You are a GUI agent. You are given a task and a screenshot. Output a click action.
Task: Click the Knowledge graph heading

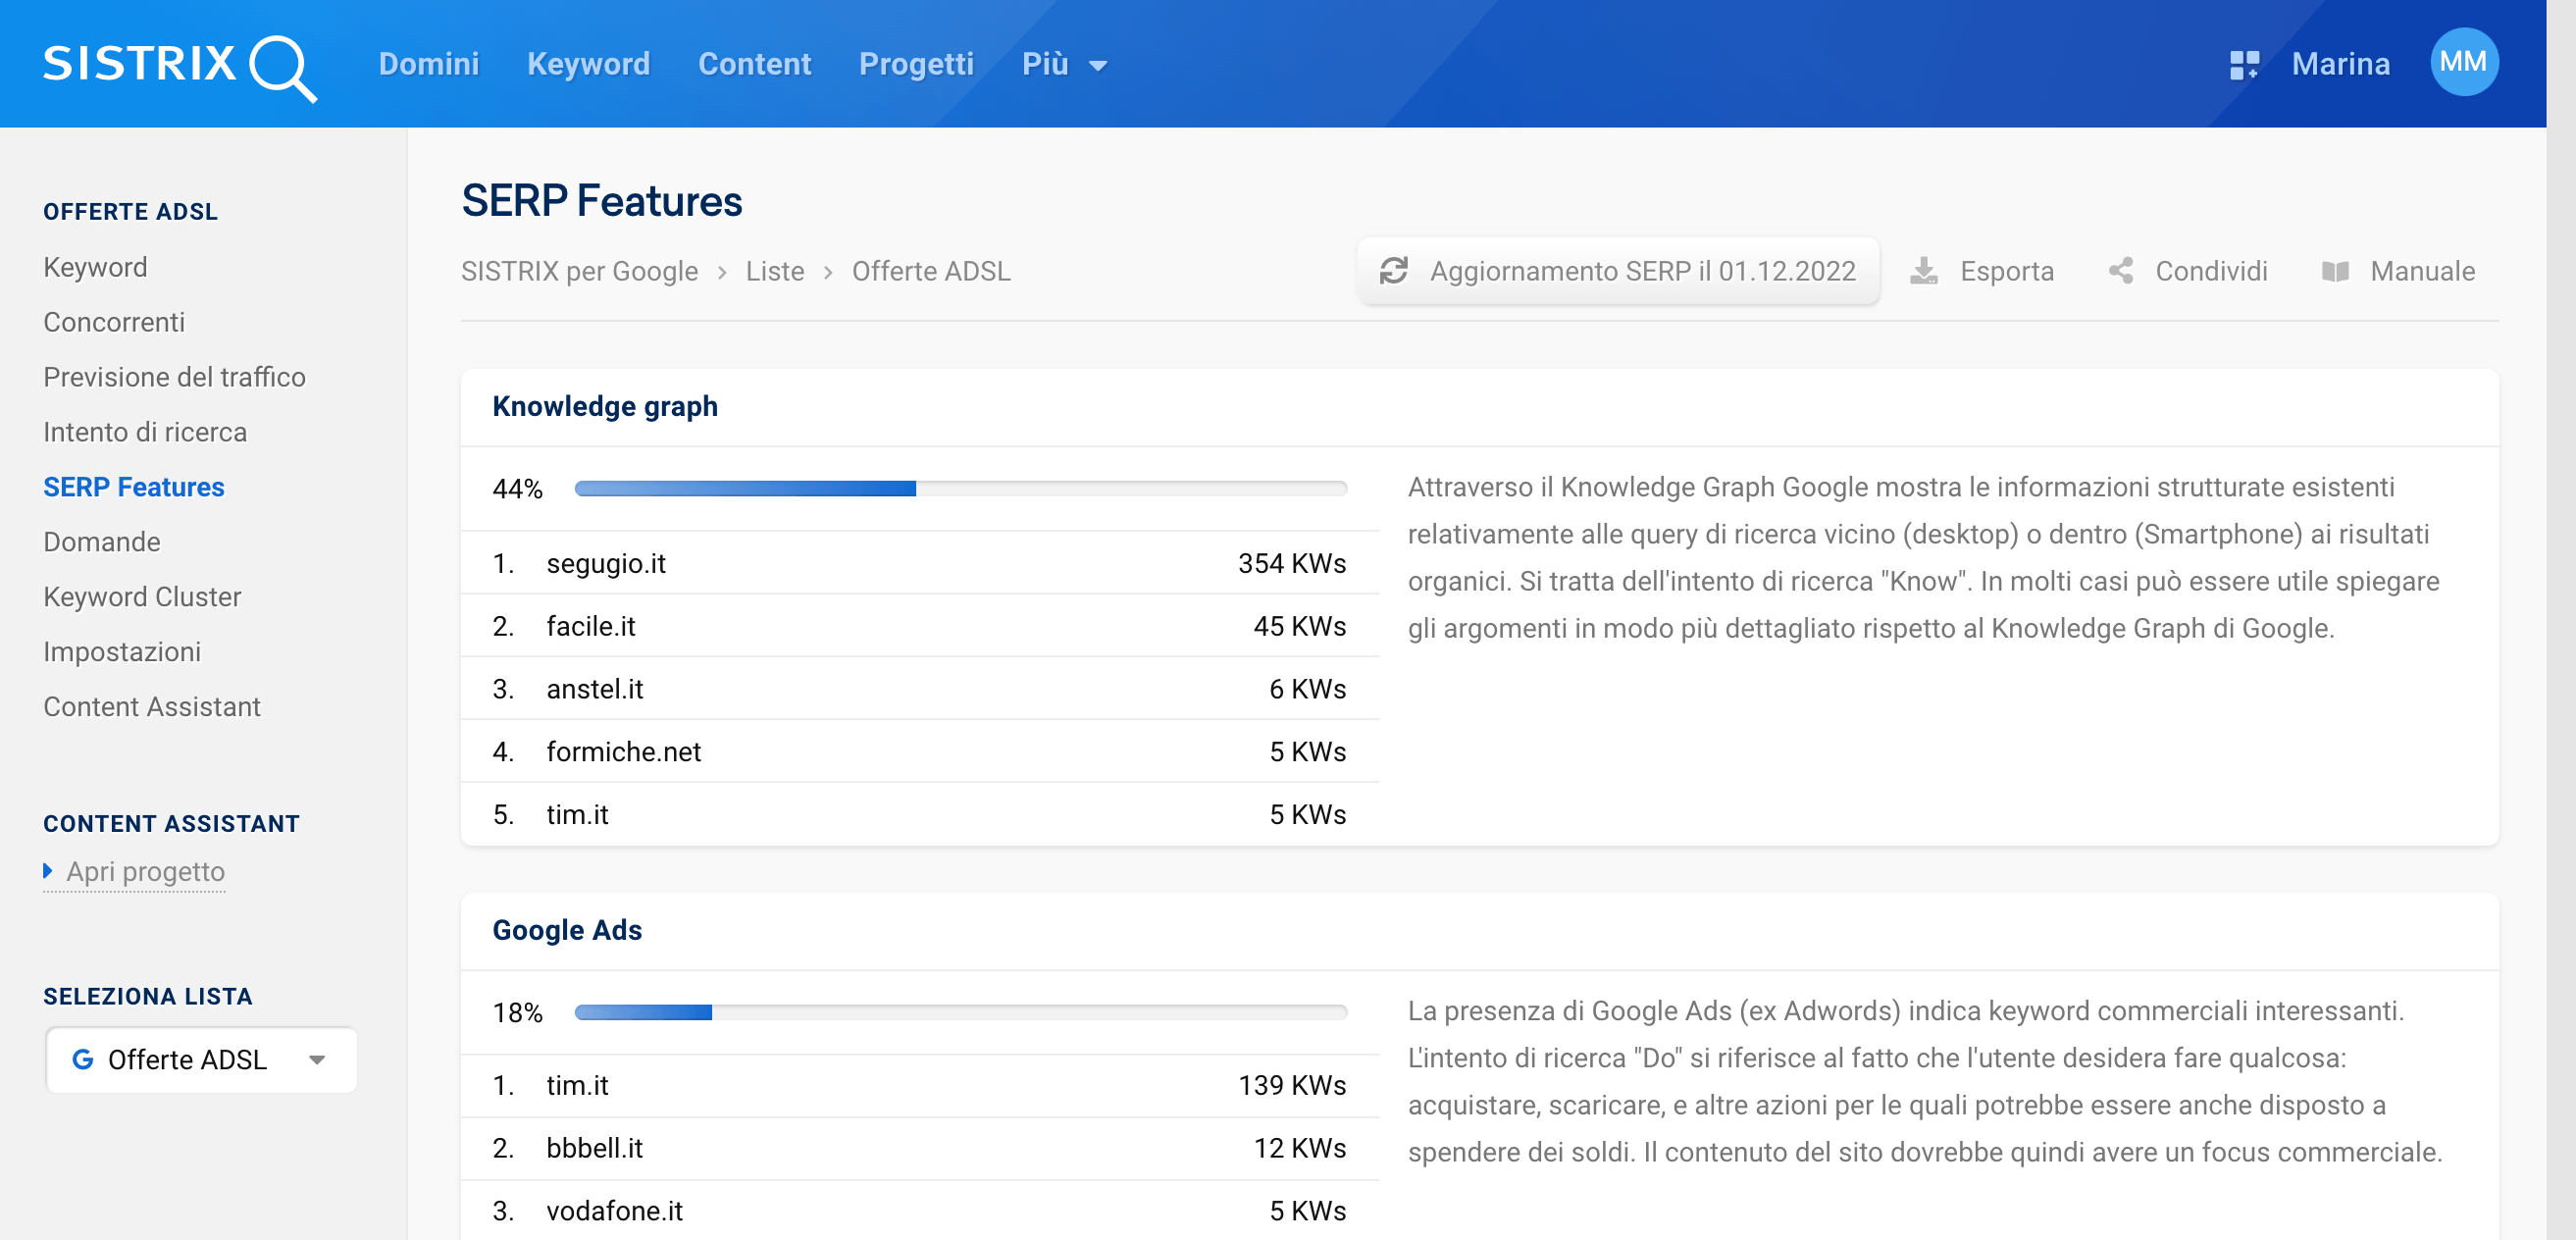605,406
